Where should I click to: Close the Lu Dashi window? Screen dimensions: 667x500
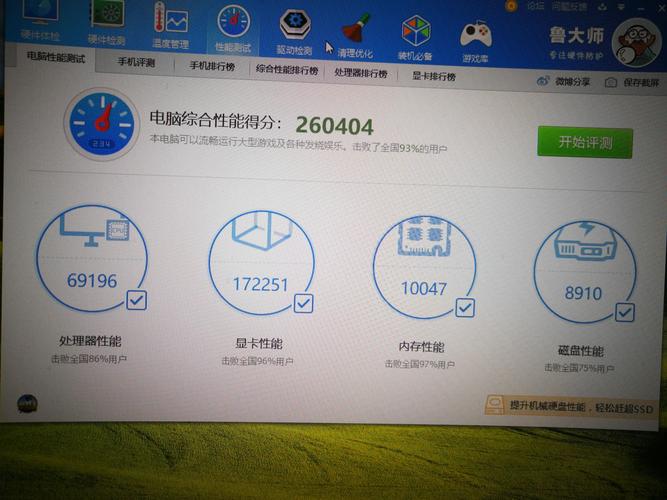click(662, 9)
